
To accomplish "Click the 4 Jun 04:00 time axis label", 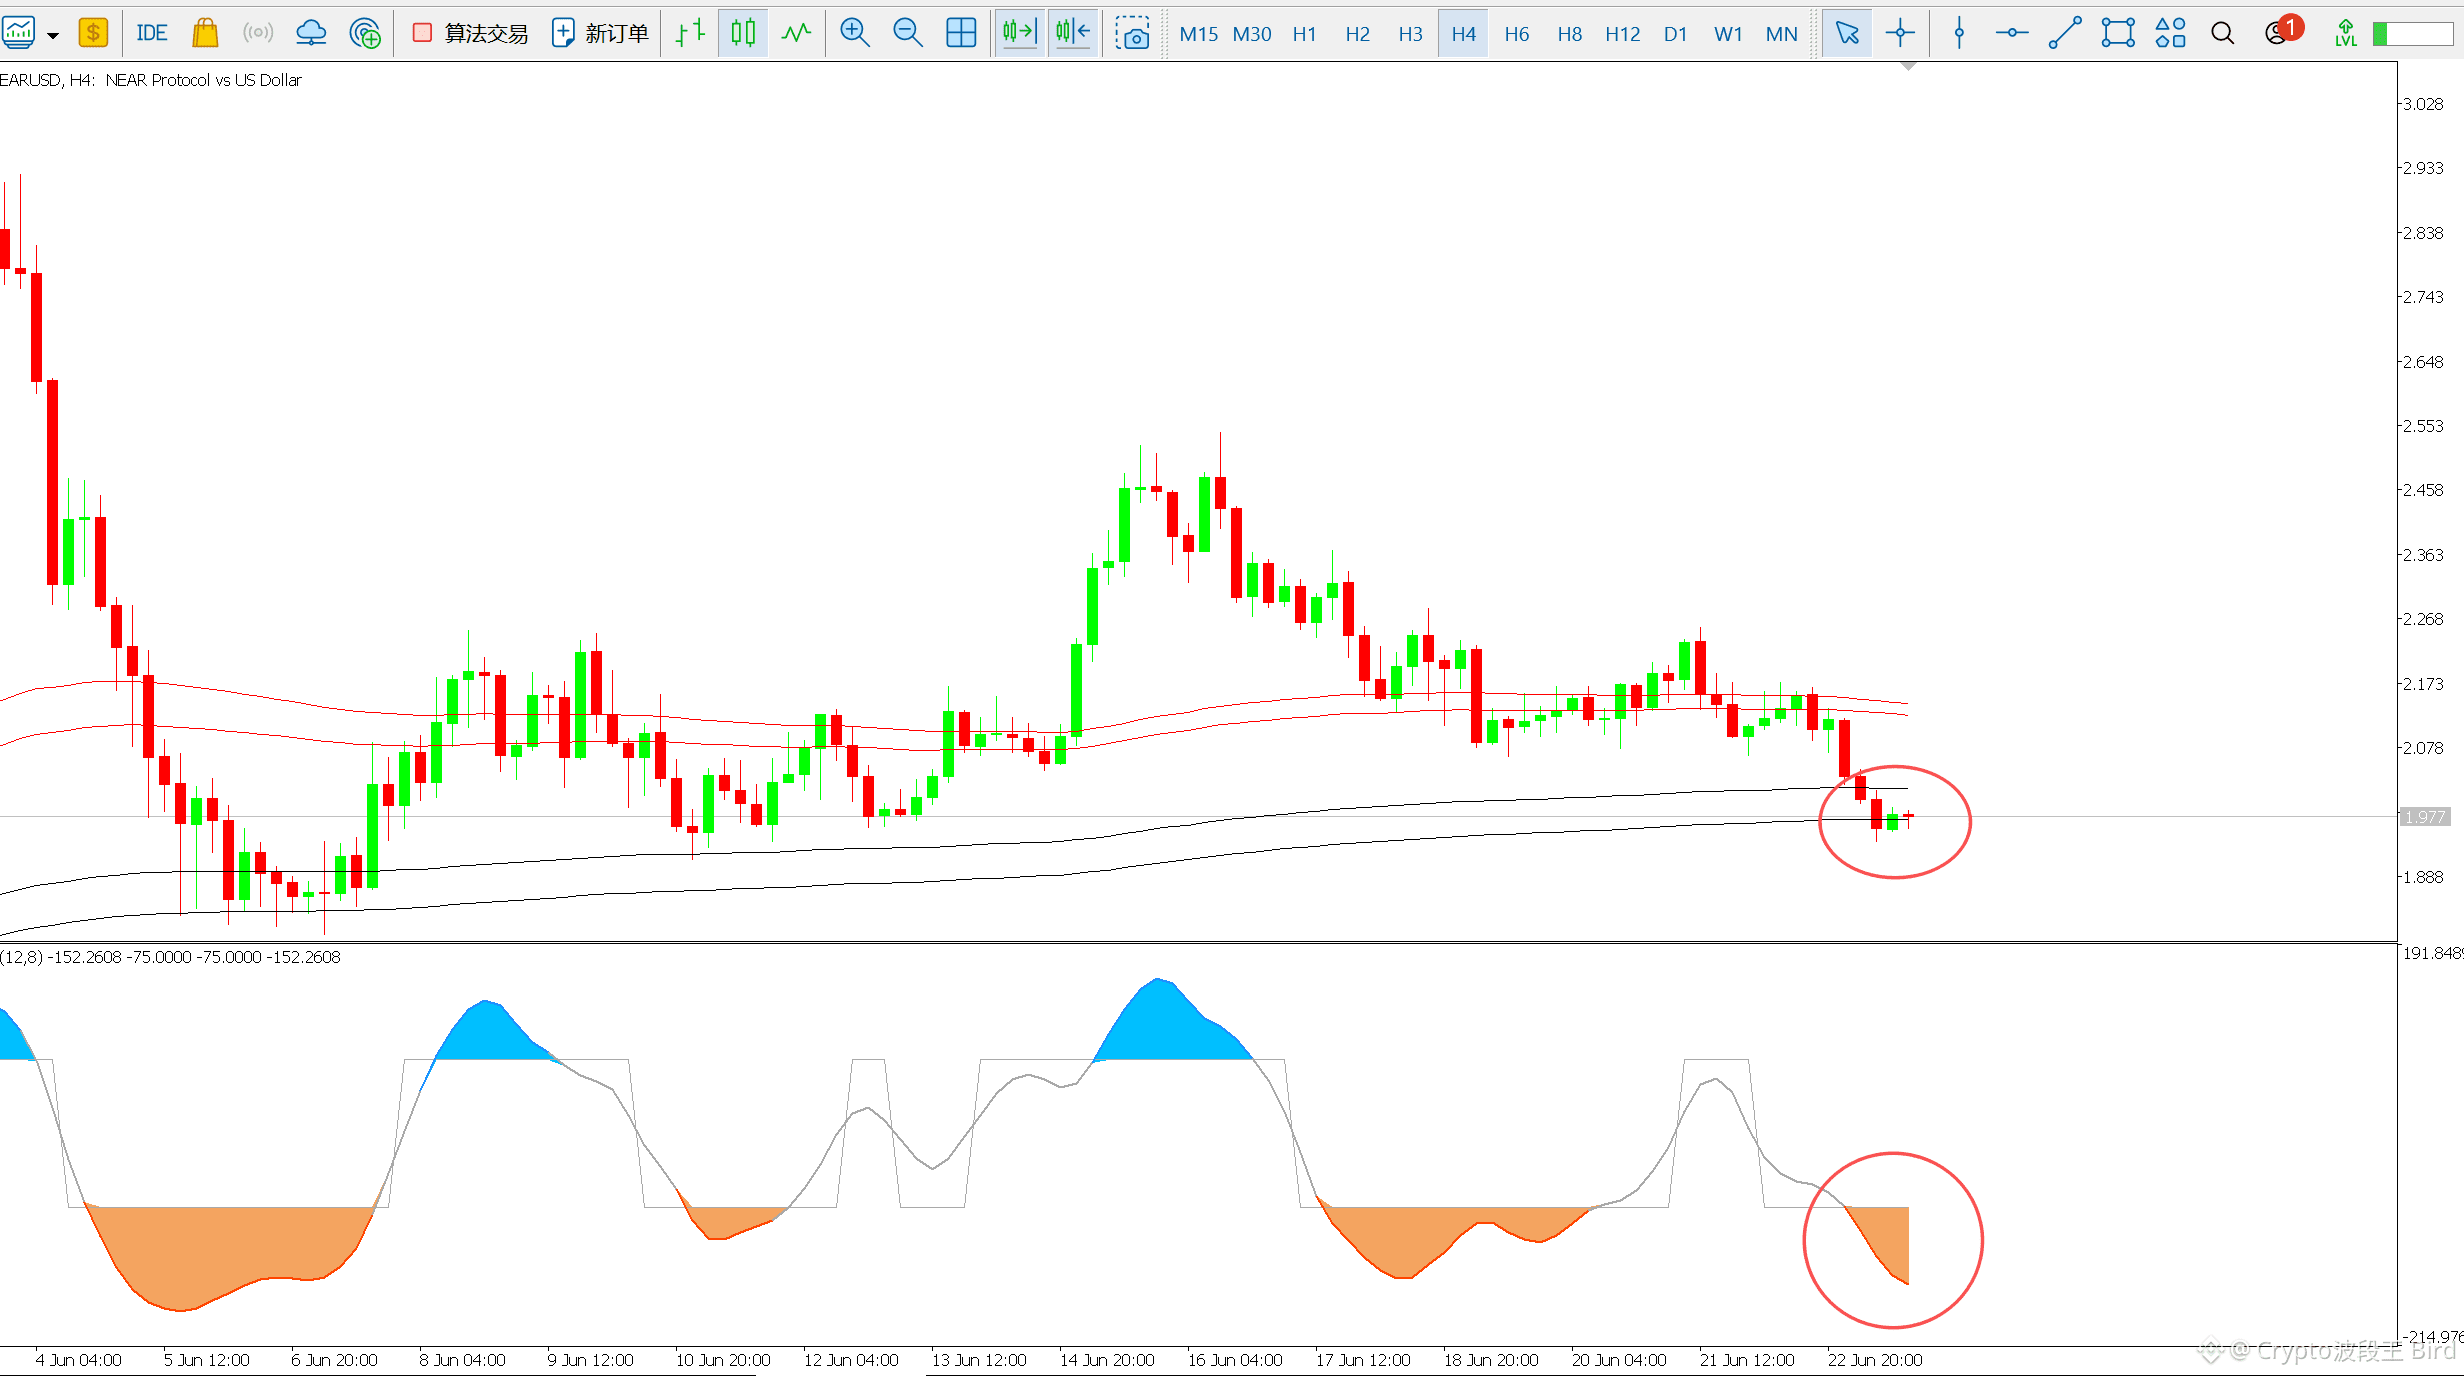I will coord(78,1360).
